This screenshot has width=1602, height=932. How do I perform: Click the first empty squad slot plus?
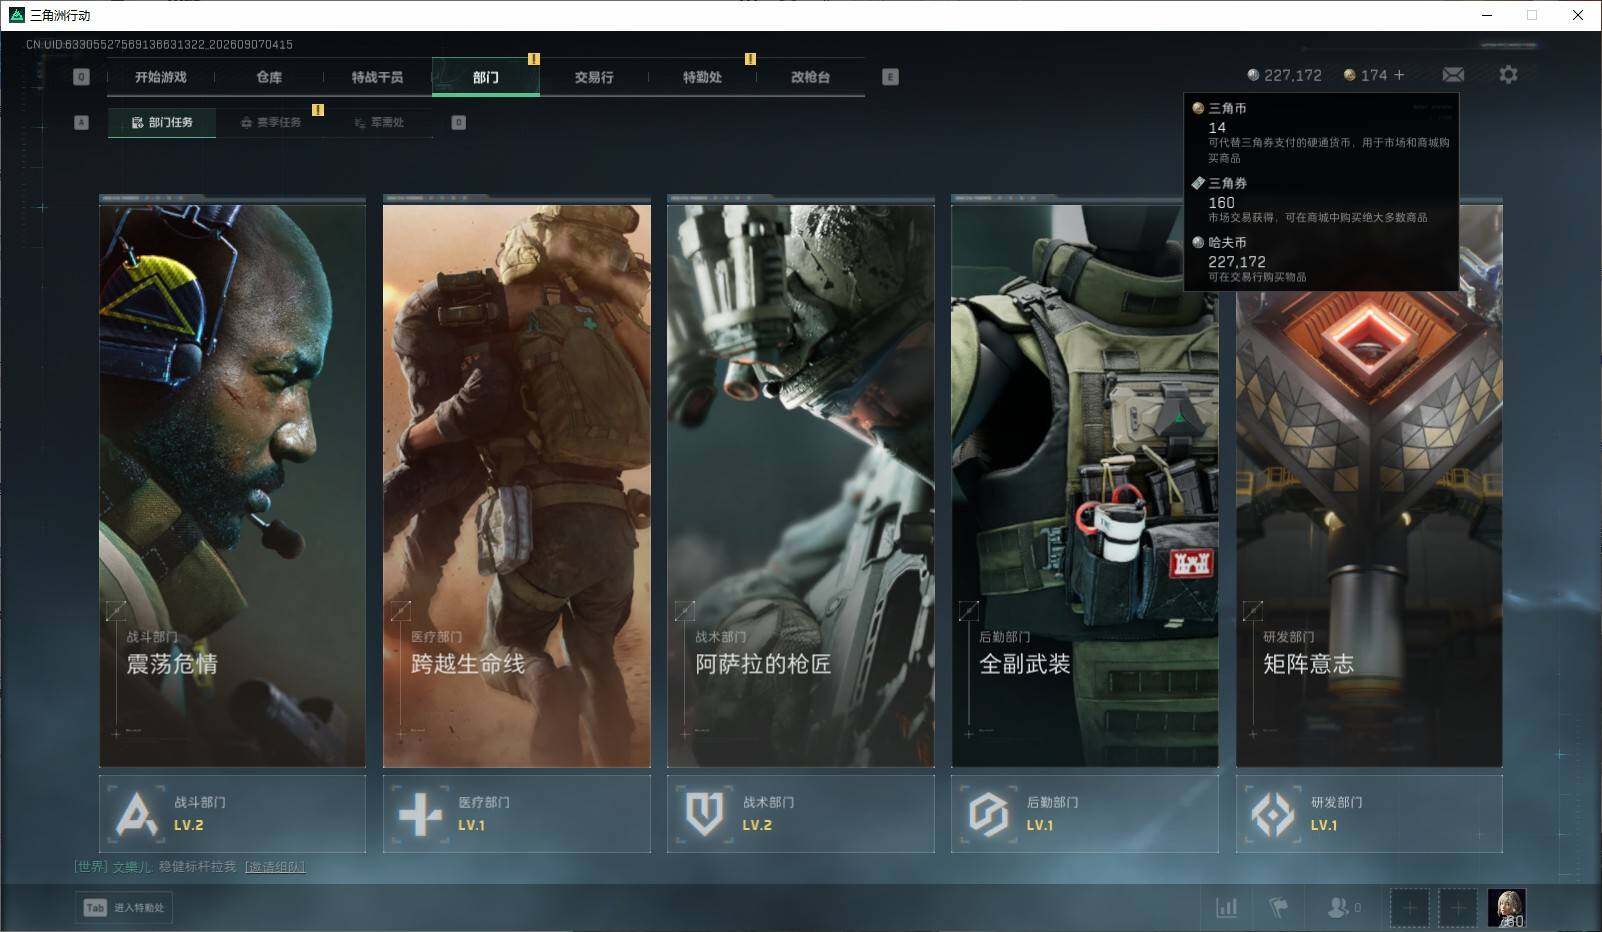click(1409, 908)
